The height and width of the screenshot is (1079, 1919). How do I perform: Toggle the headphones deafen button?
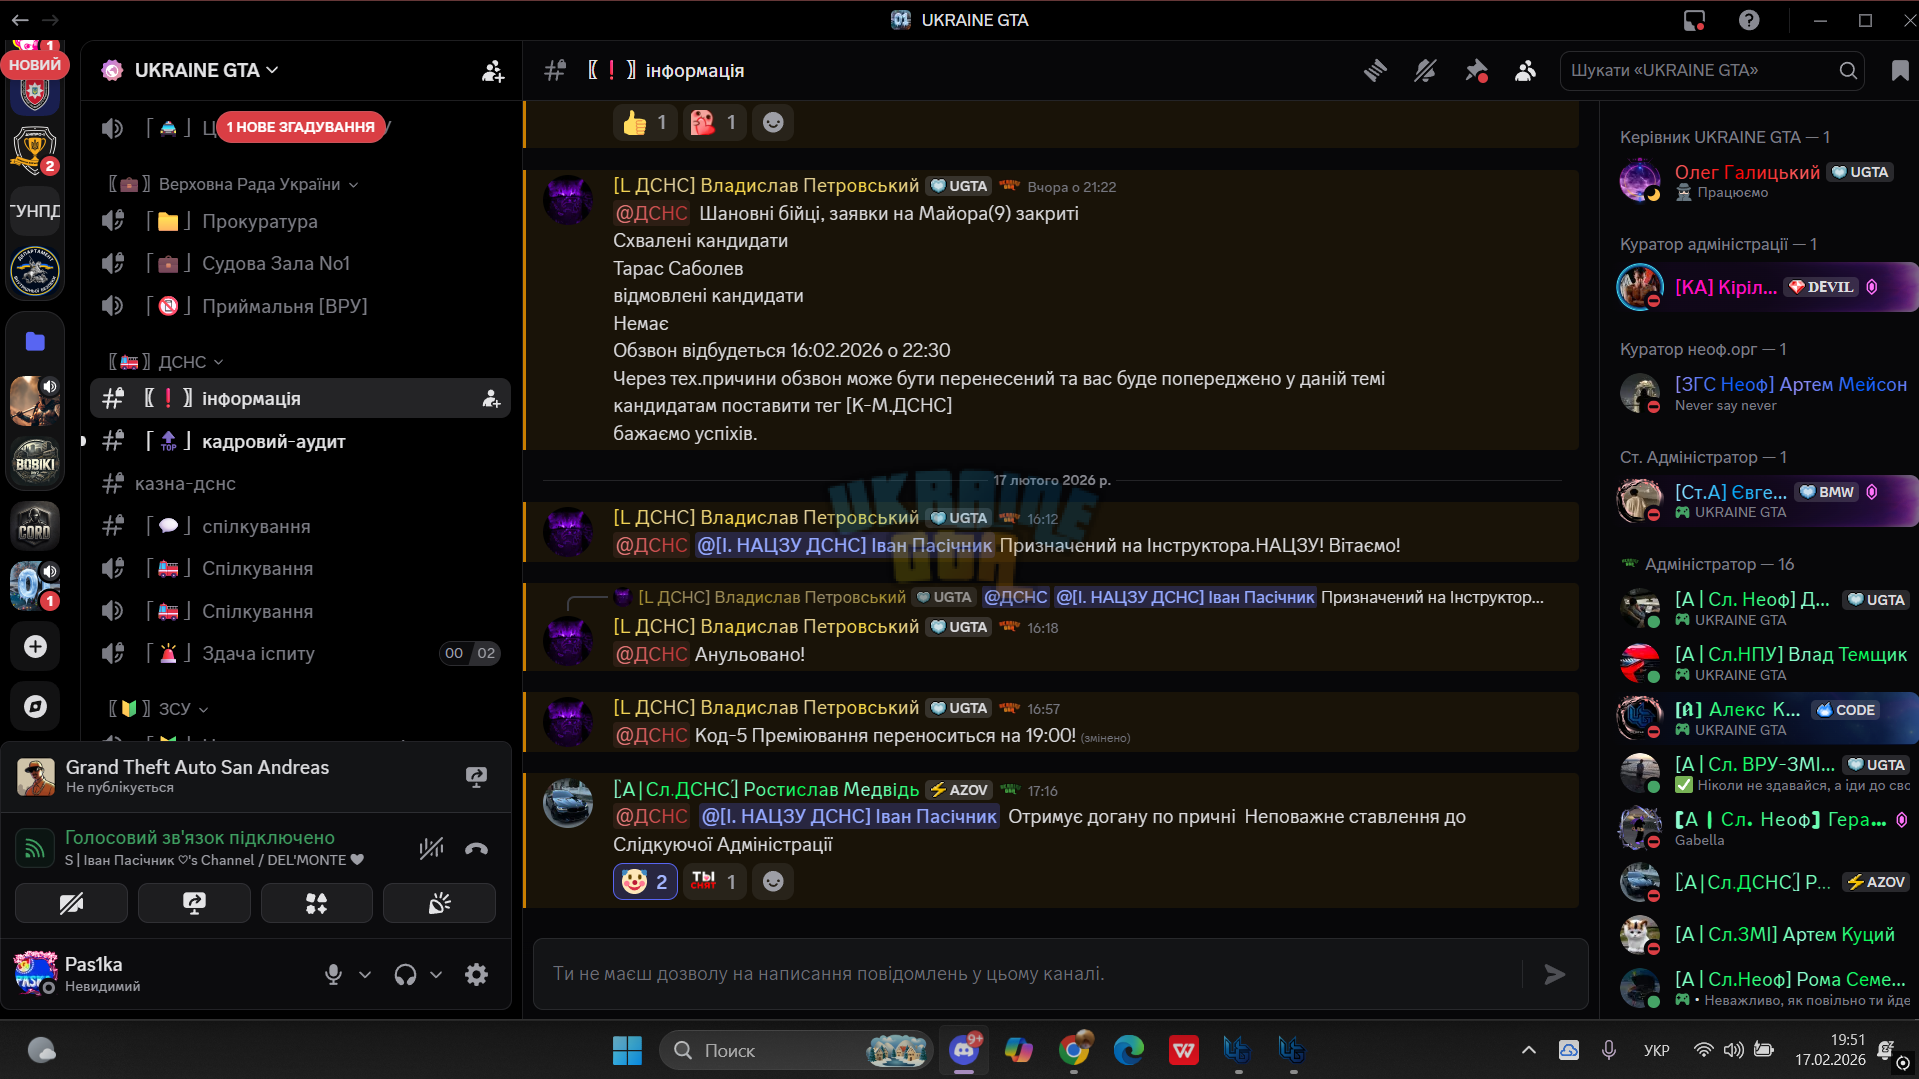(x=405, y=974)
